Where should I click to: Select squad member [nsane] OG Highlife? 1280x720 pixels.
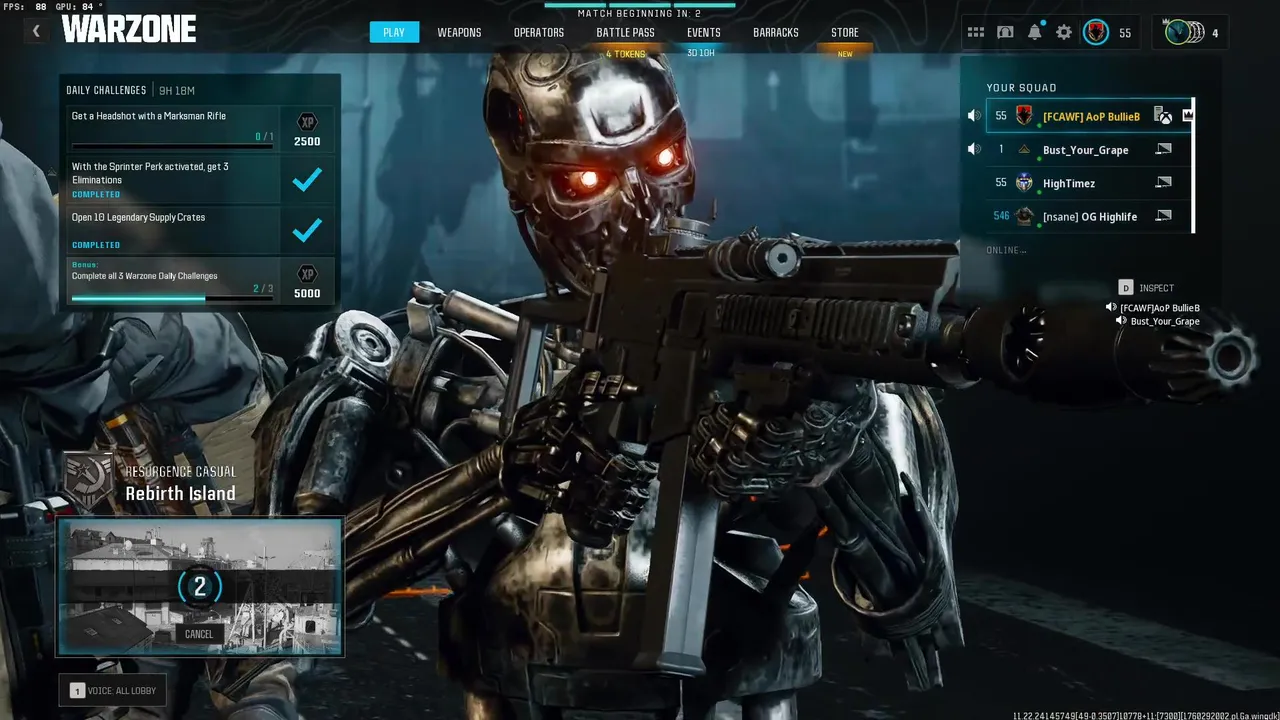coord(1090,215)
